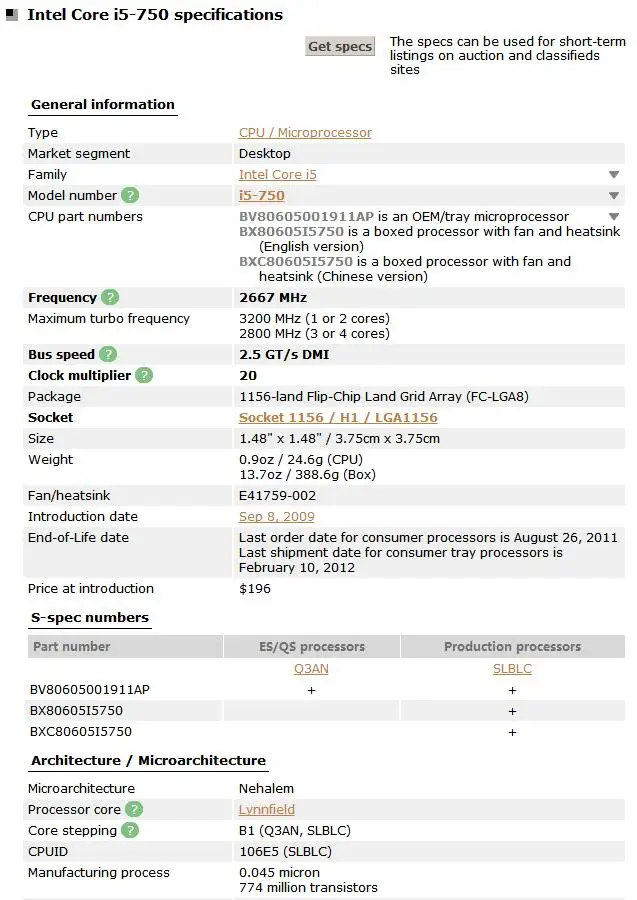Click help icon beside Frequency
The height and width of the screenshot is (900, 637).
[x=110, y=297]
